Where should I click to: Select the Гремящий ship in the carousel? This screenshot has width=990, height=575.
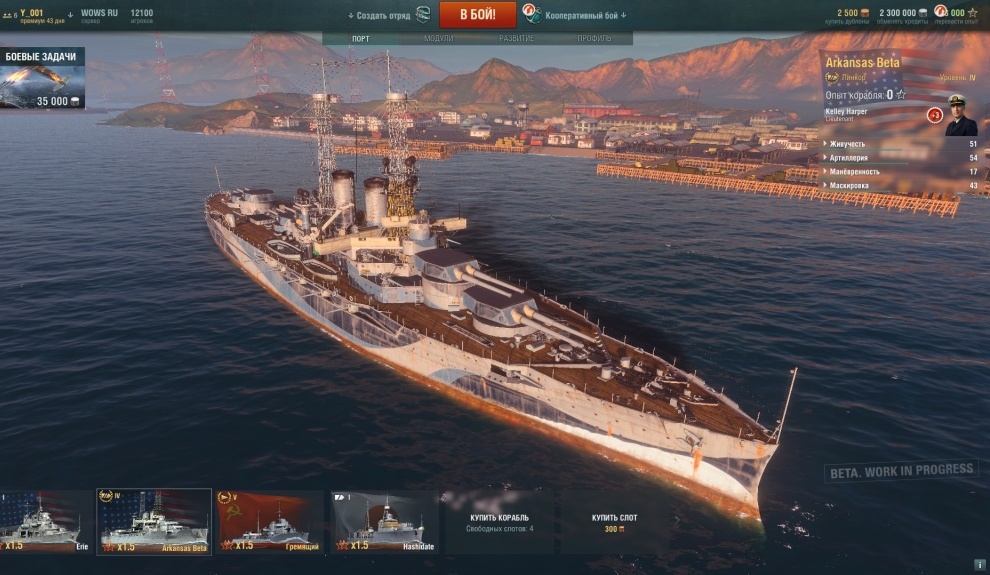[270, 522]
